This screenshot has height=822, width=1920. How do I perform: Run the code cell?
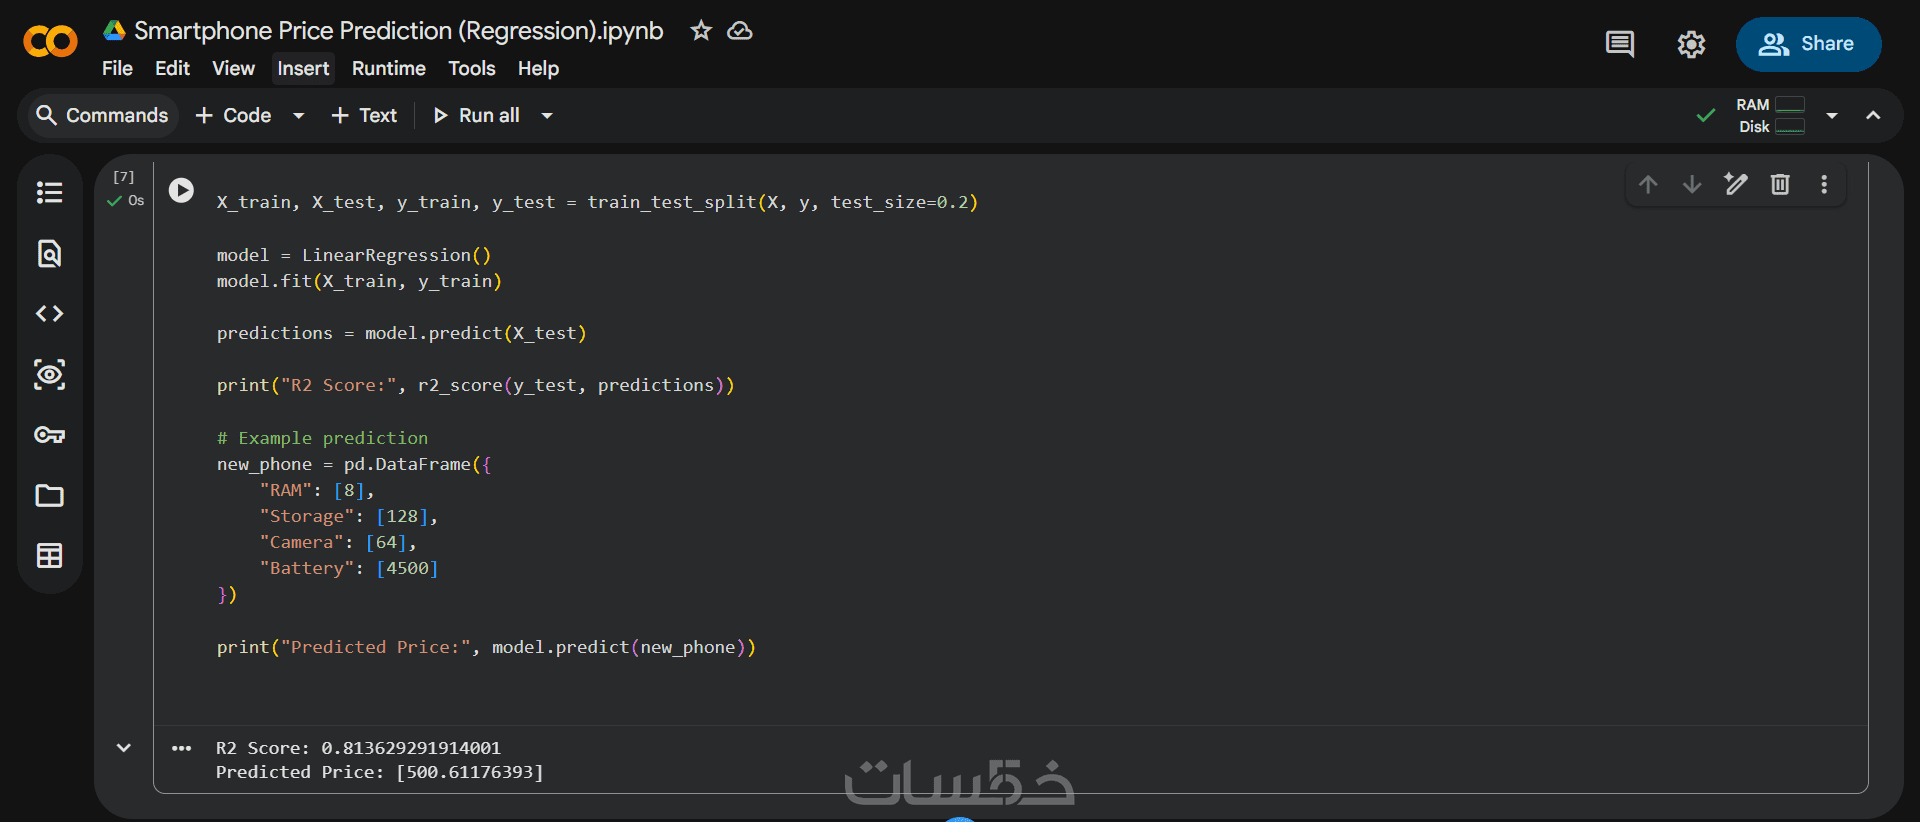click(x=181, y=190)
